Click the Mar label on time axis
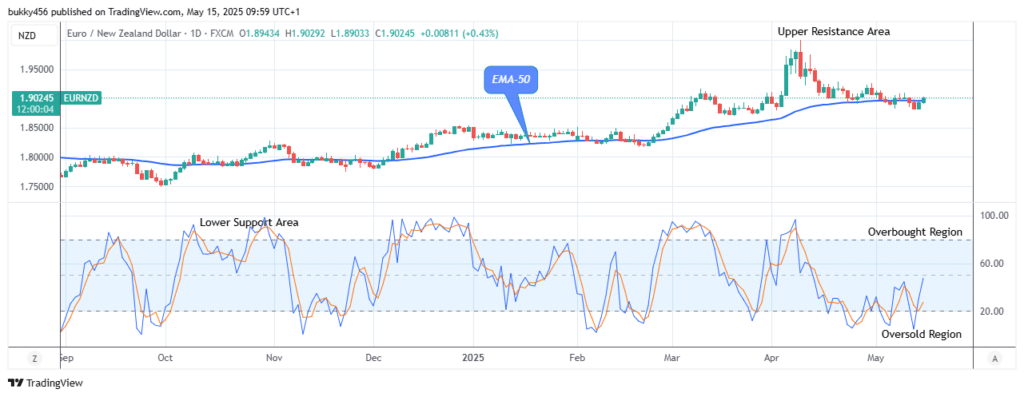 coord(672,358)
